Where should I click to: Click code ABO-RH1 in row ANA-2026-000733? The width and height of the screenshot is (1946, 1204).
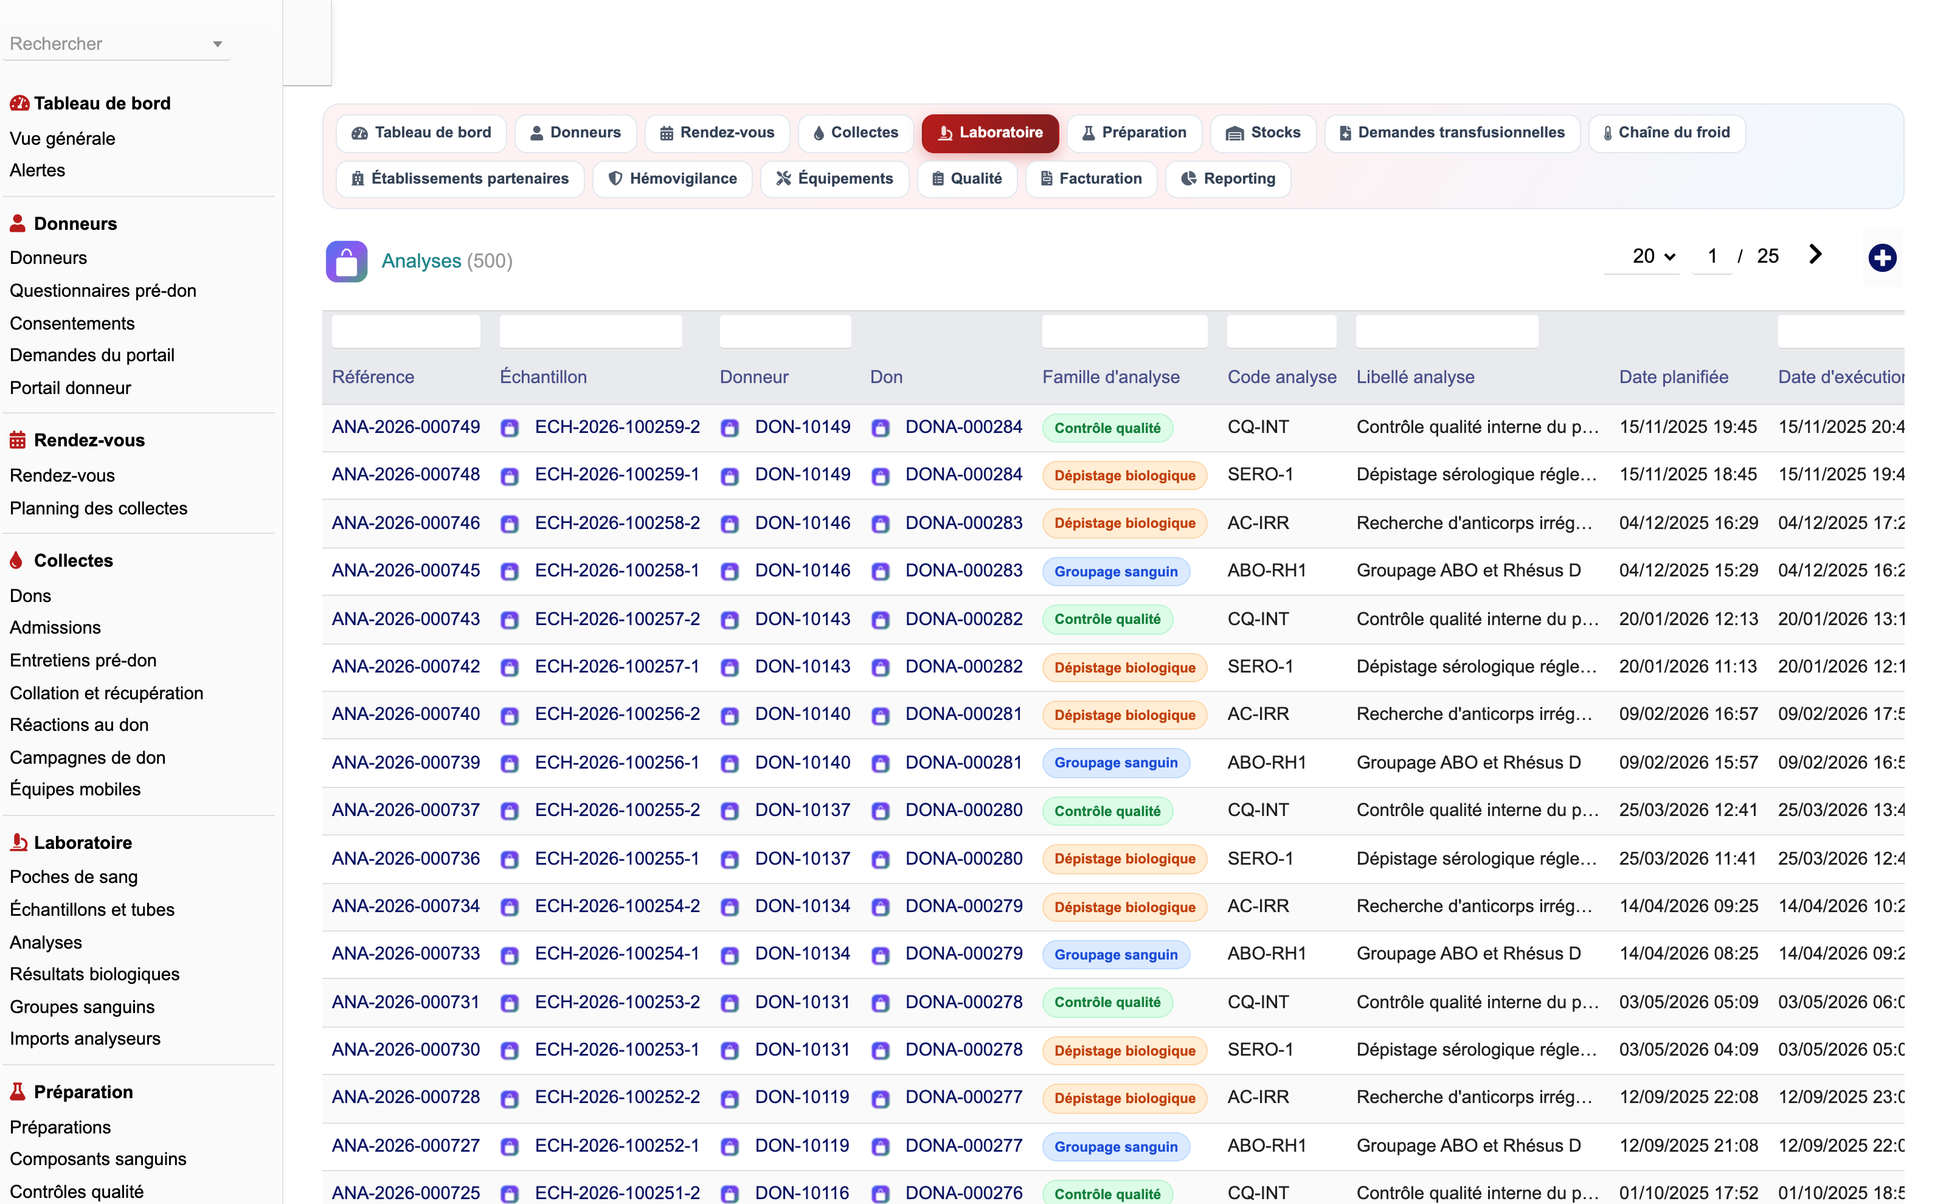[1267, 954]
